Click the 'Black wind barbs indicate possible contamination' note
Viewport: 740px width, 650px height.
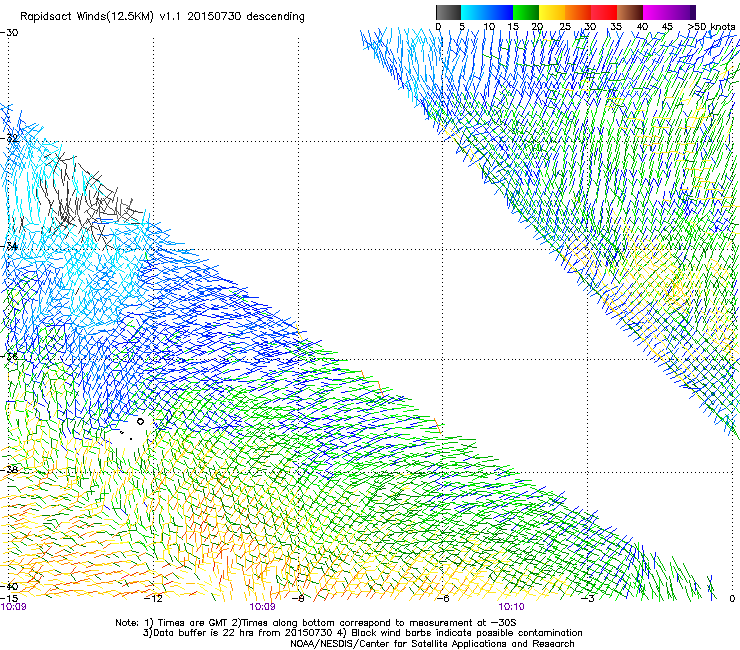(x=467, y=633)
